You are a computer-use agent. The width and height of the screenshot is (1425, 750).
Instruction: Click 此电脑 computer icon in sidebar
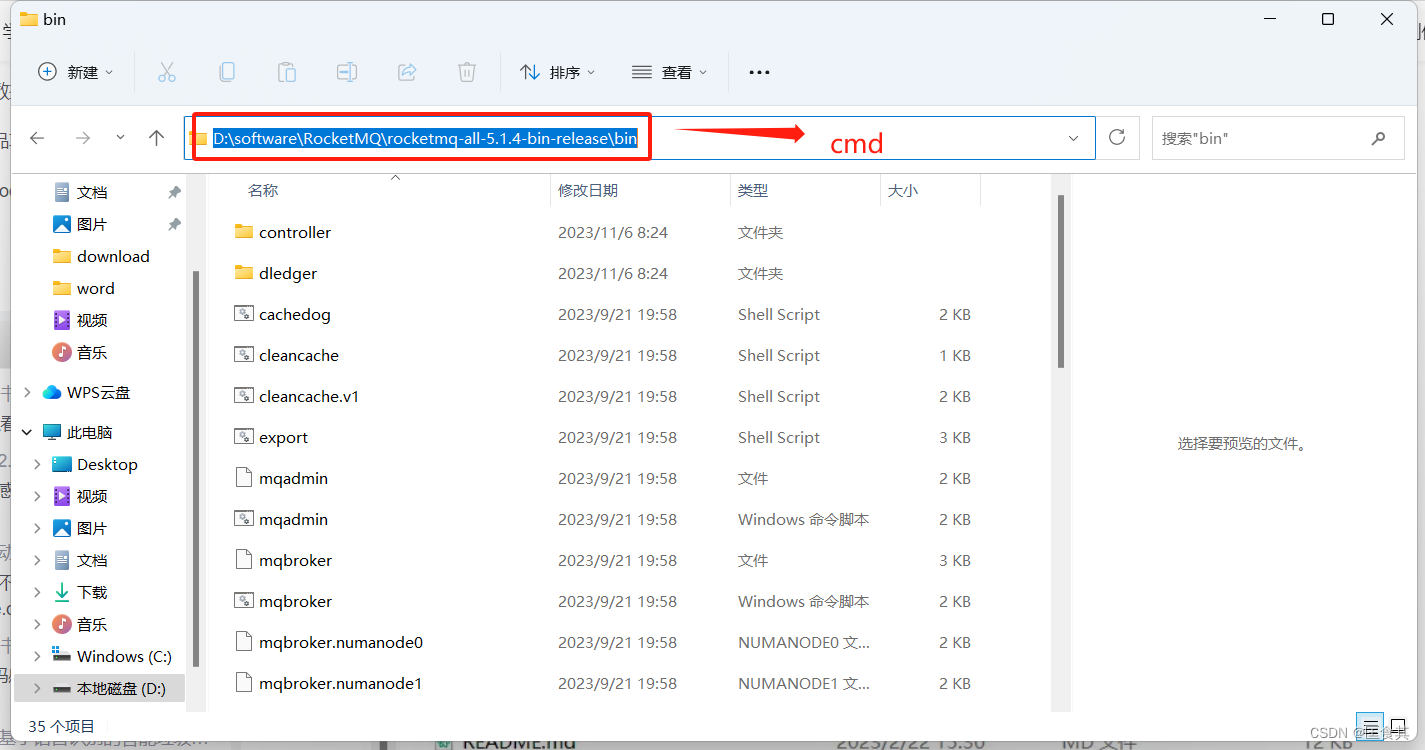(52, 432)
